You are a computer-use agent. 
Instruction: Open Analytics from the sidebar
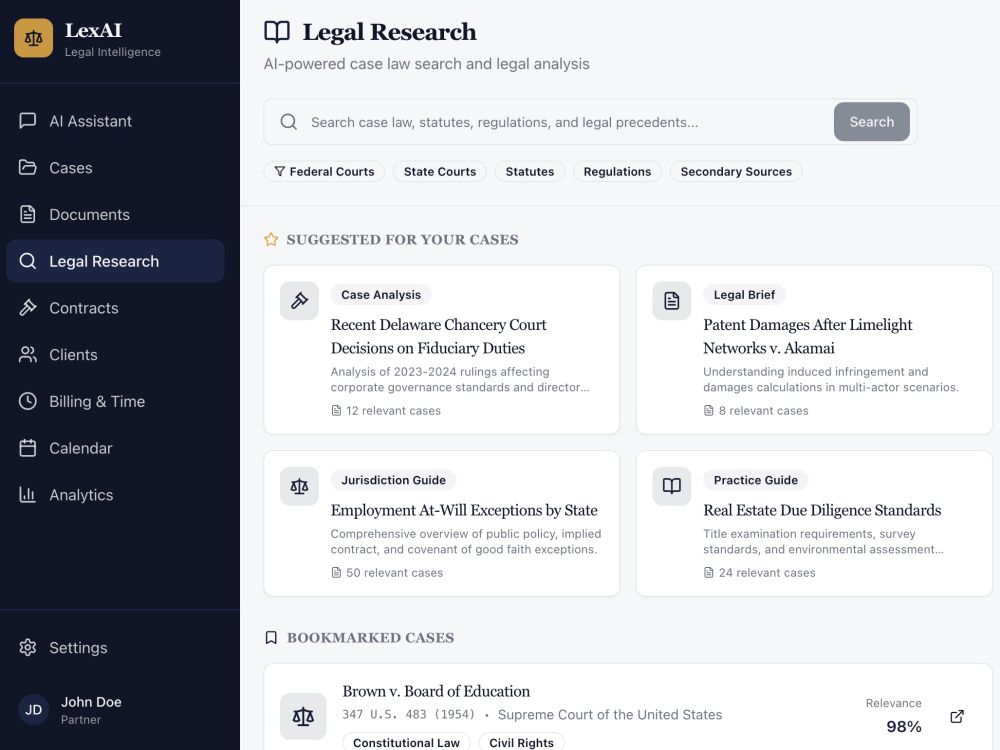[115, 494]
